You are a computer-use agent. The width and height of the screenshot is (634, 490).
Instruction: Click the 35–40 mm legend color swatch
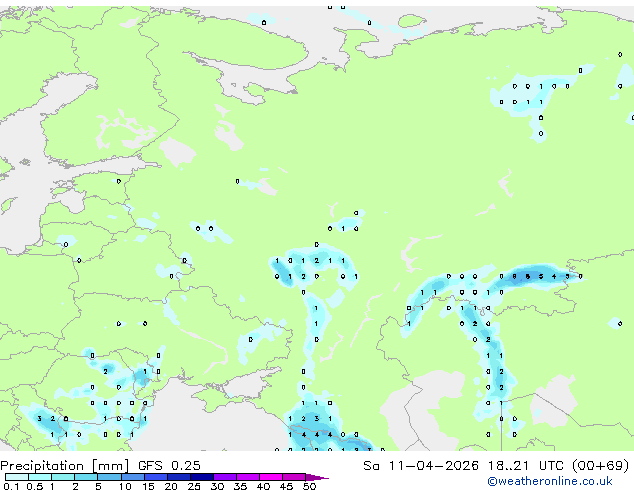coord(248,477)
